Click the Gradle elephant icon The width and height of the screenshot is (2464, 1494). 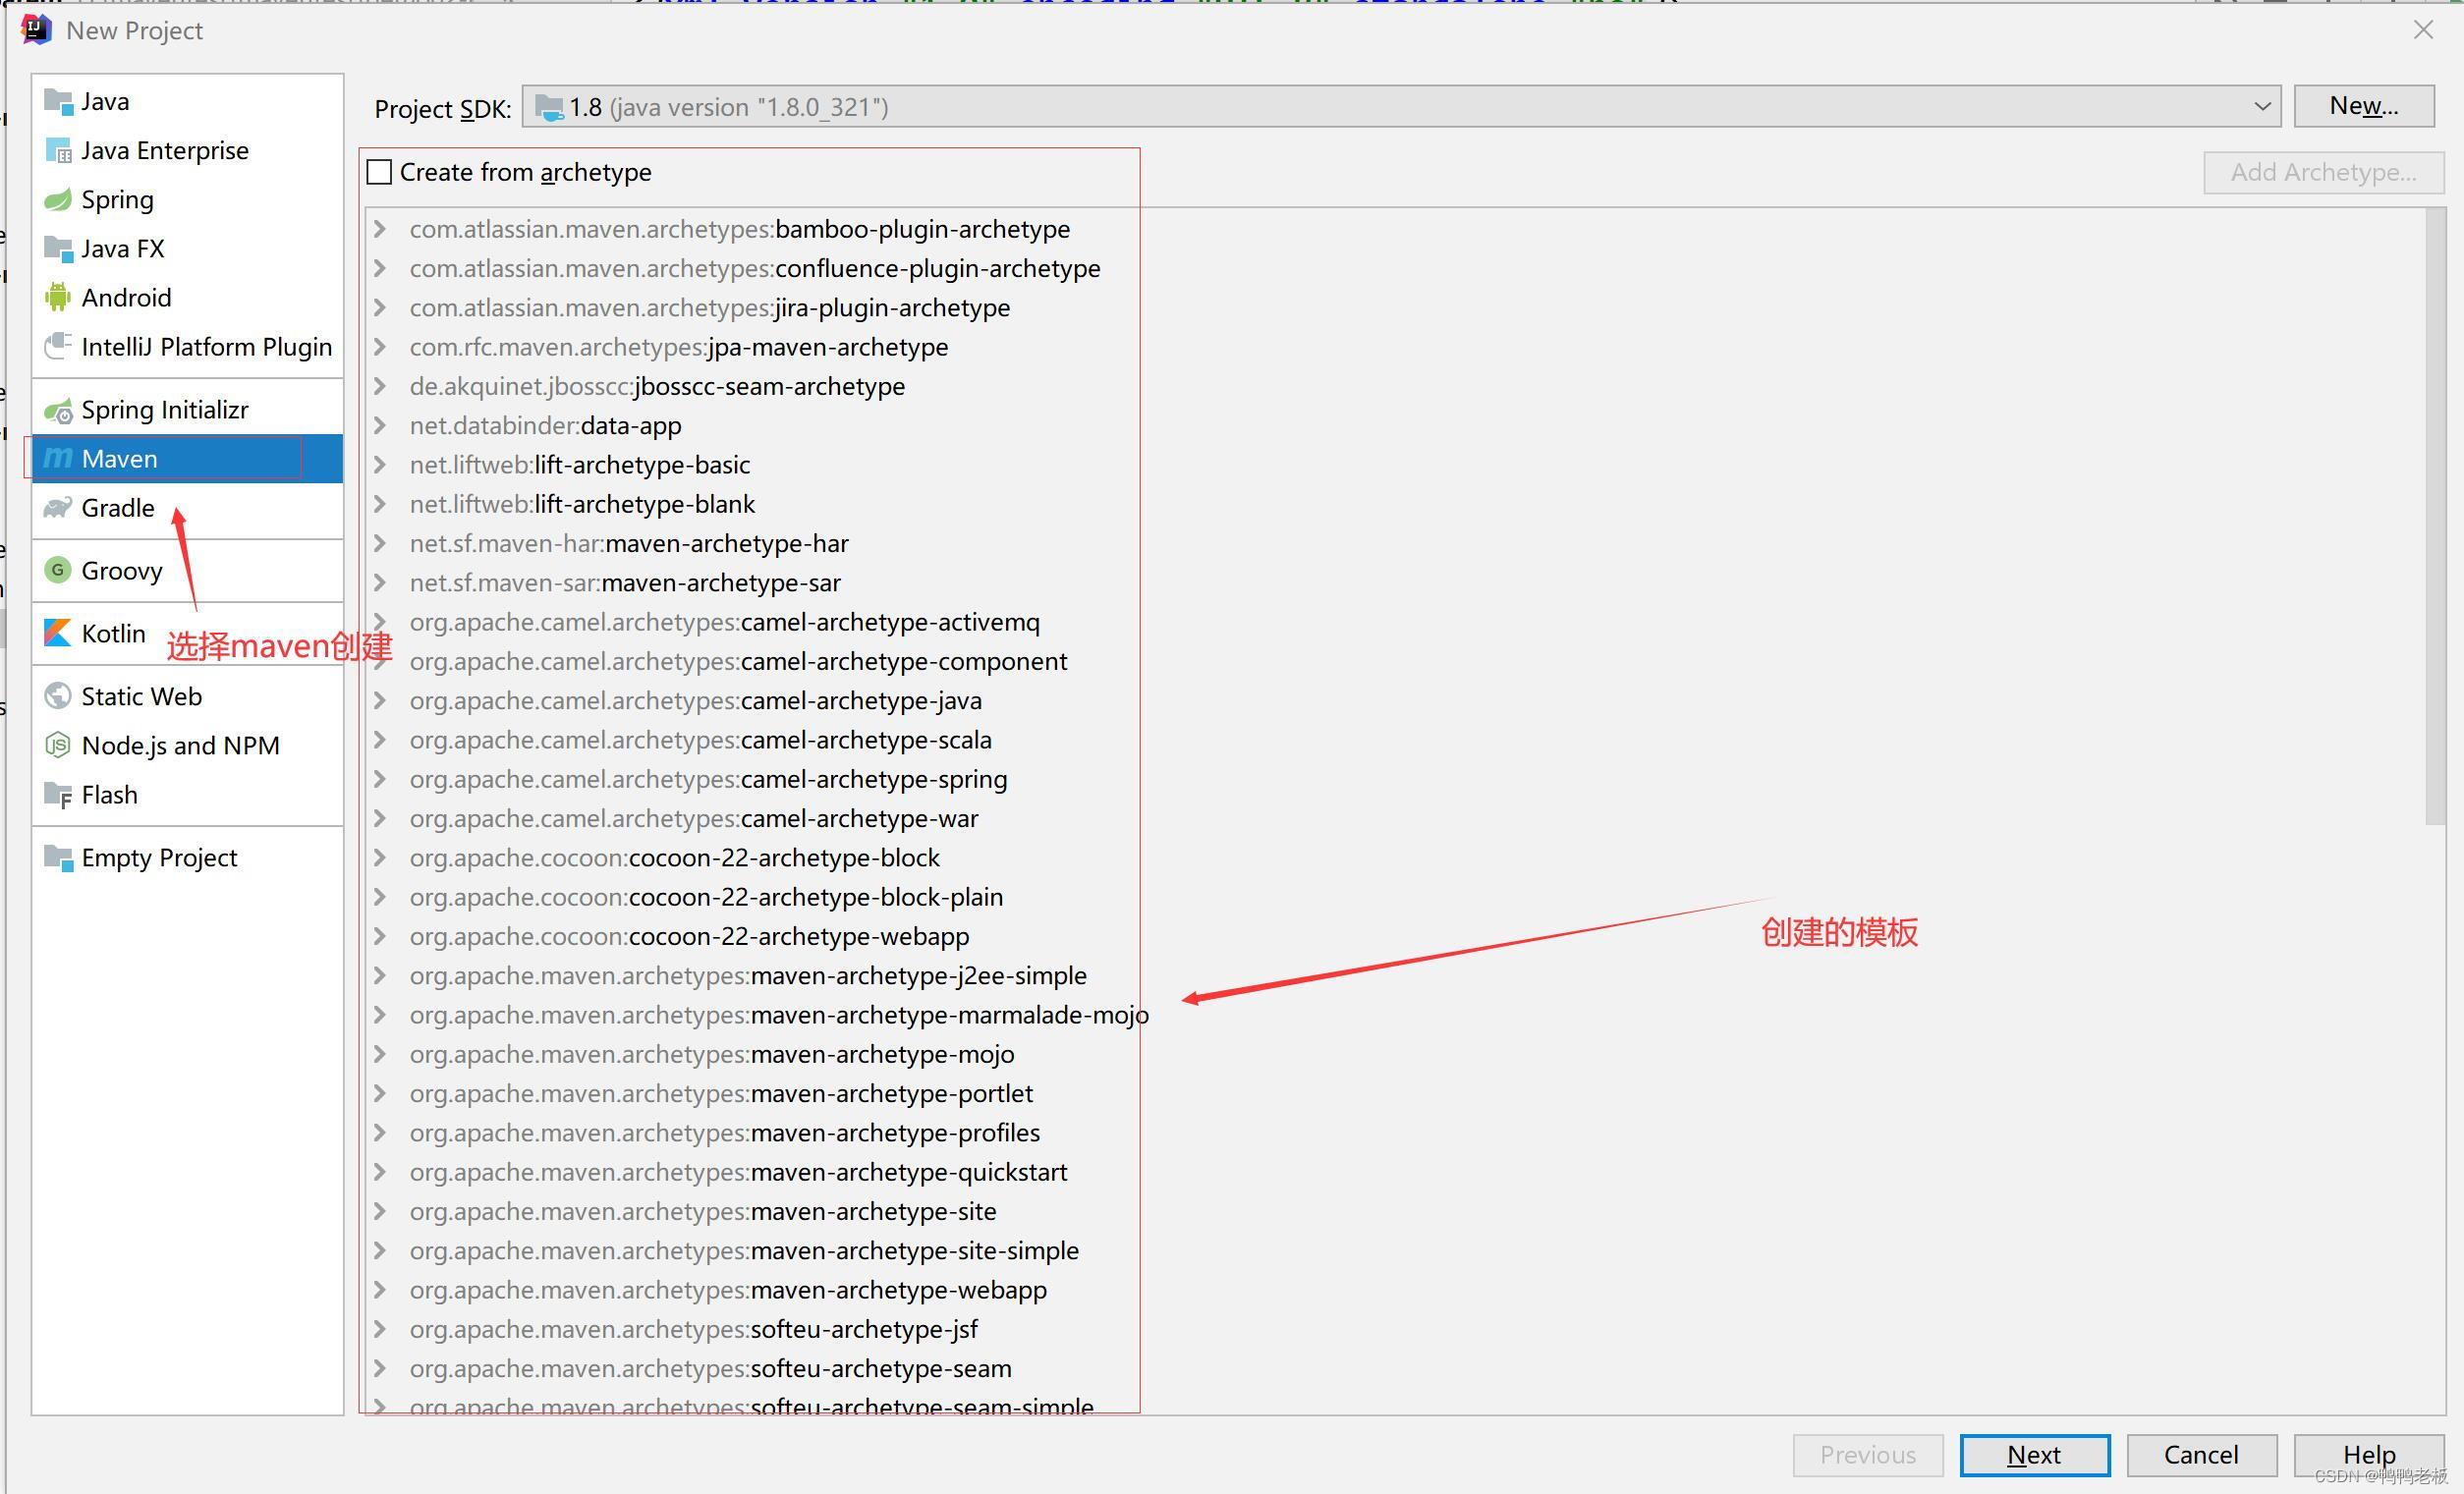pyautogui.click(x=58, y=508)
